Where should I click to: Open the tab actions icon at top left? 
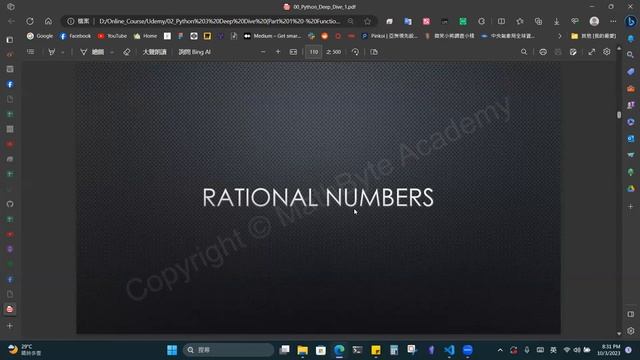11,7
